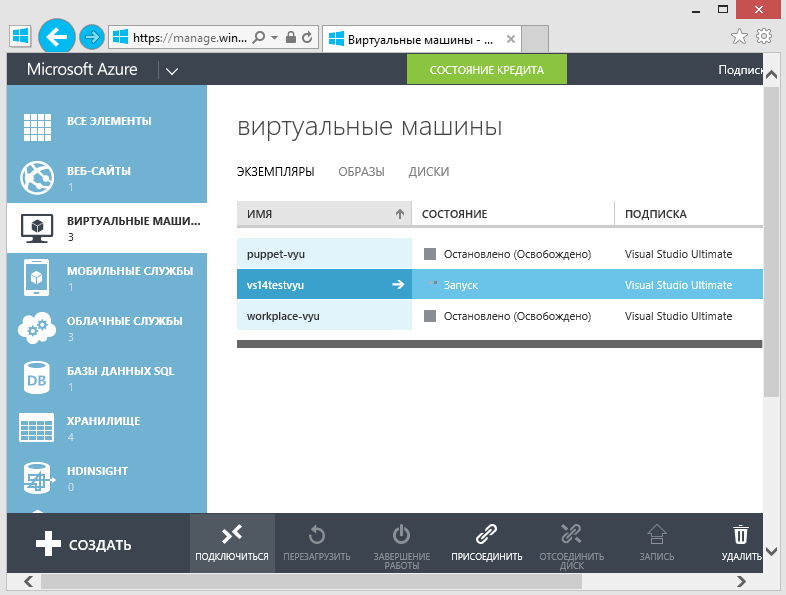Click the ЗАВЕРШЕНИЕ РАБОТЫ power icon
Screen dimensions: 786x595
[x=402, y=534]
